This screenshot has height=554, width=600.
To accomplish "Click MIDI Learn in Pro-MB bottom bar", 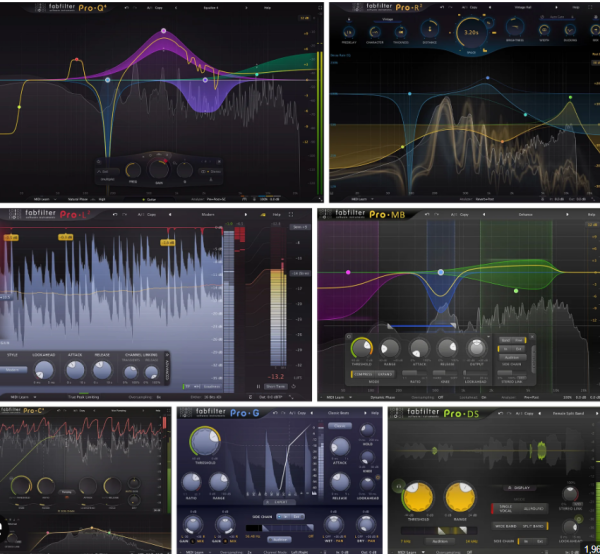I will [x=335, y=397].
